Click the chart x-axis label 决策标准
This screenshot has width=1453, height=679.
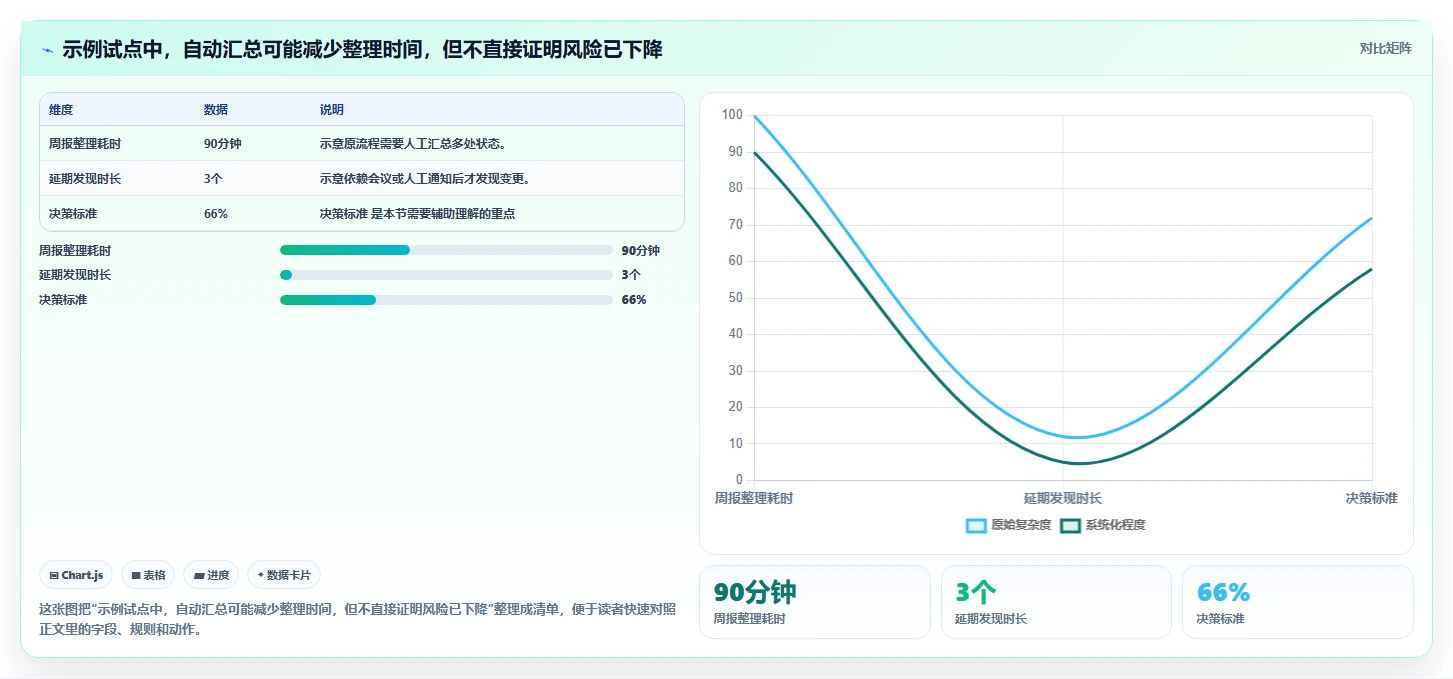point(1371,498)
